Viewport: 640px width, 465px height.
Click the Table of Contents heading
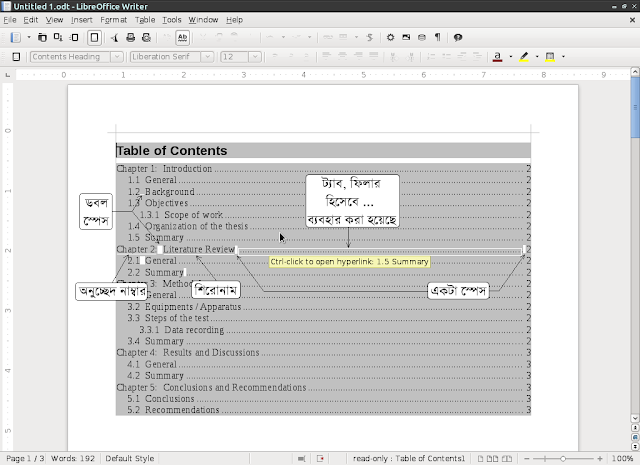click(172, 151)
